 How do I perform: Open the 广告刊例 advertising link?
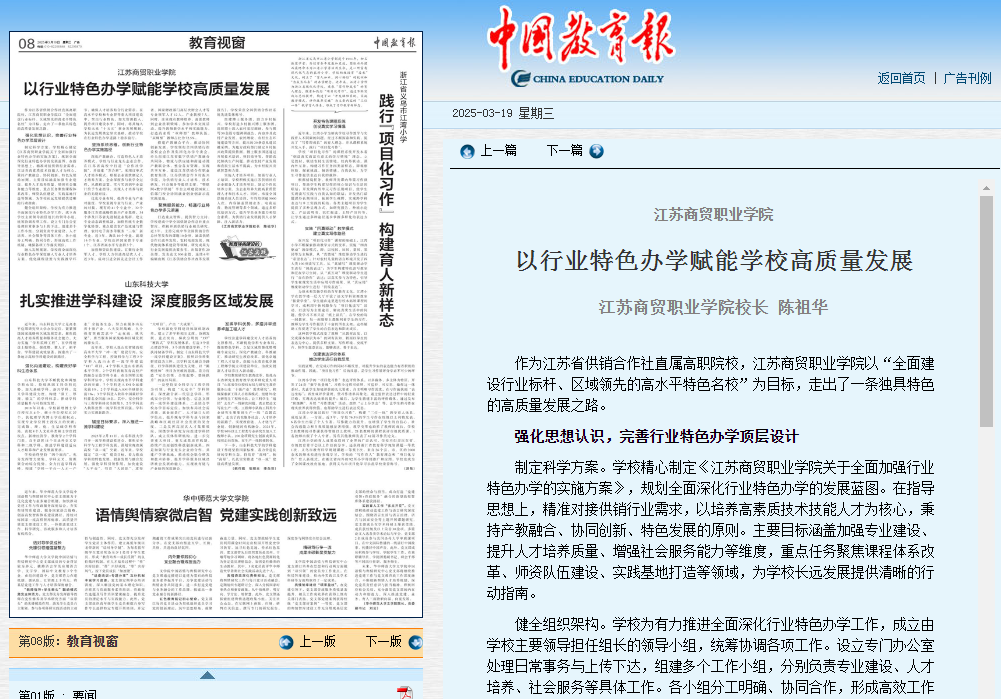967,78
